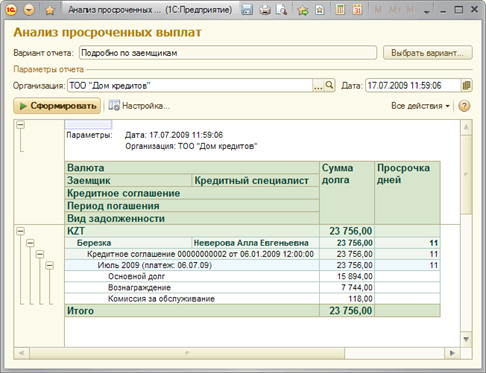Click the Кредитный специалист header cell

tap(256, 180)
